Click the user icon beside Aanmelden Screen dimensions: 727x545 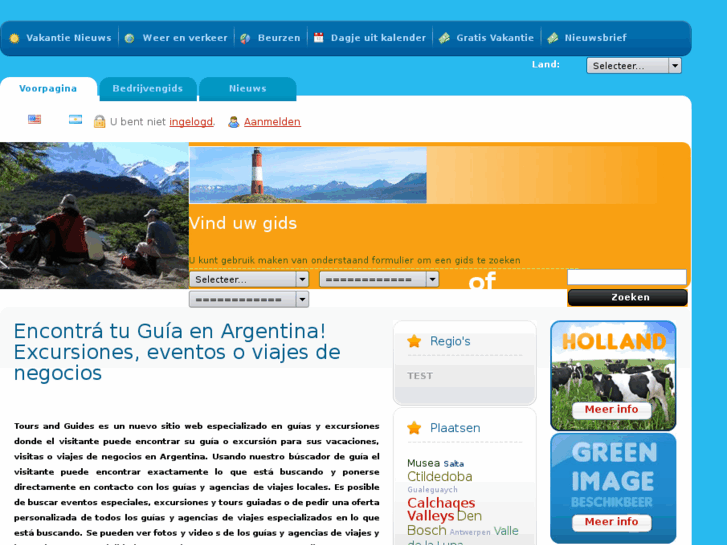coord(234,122)
